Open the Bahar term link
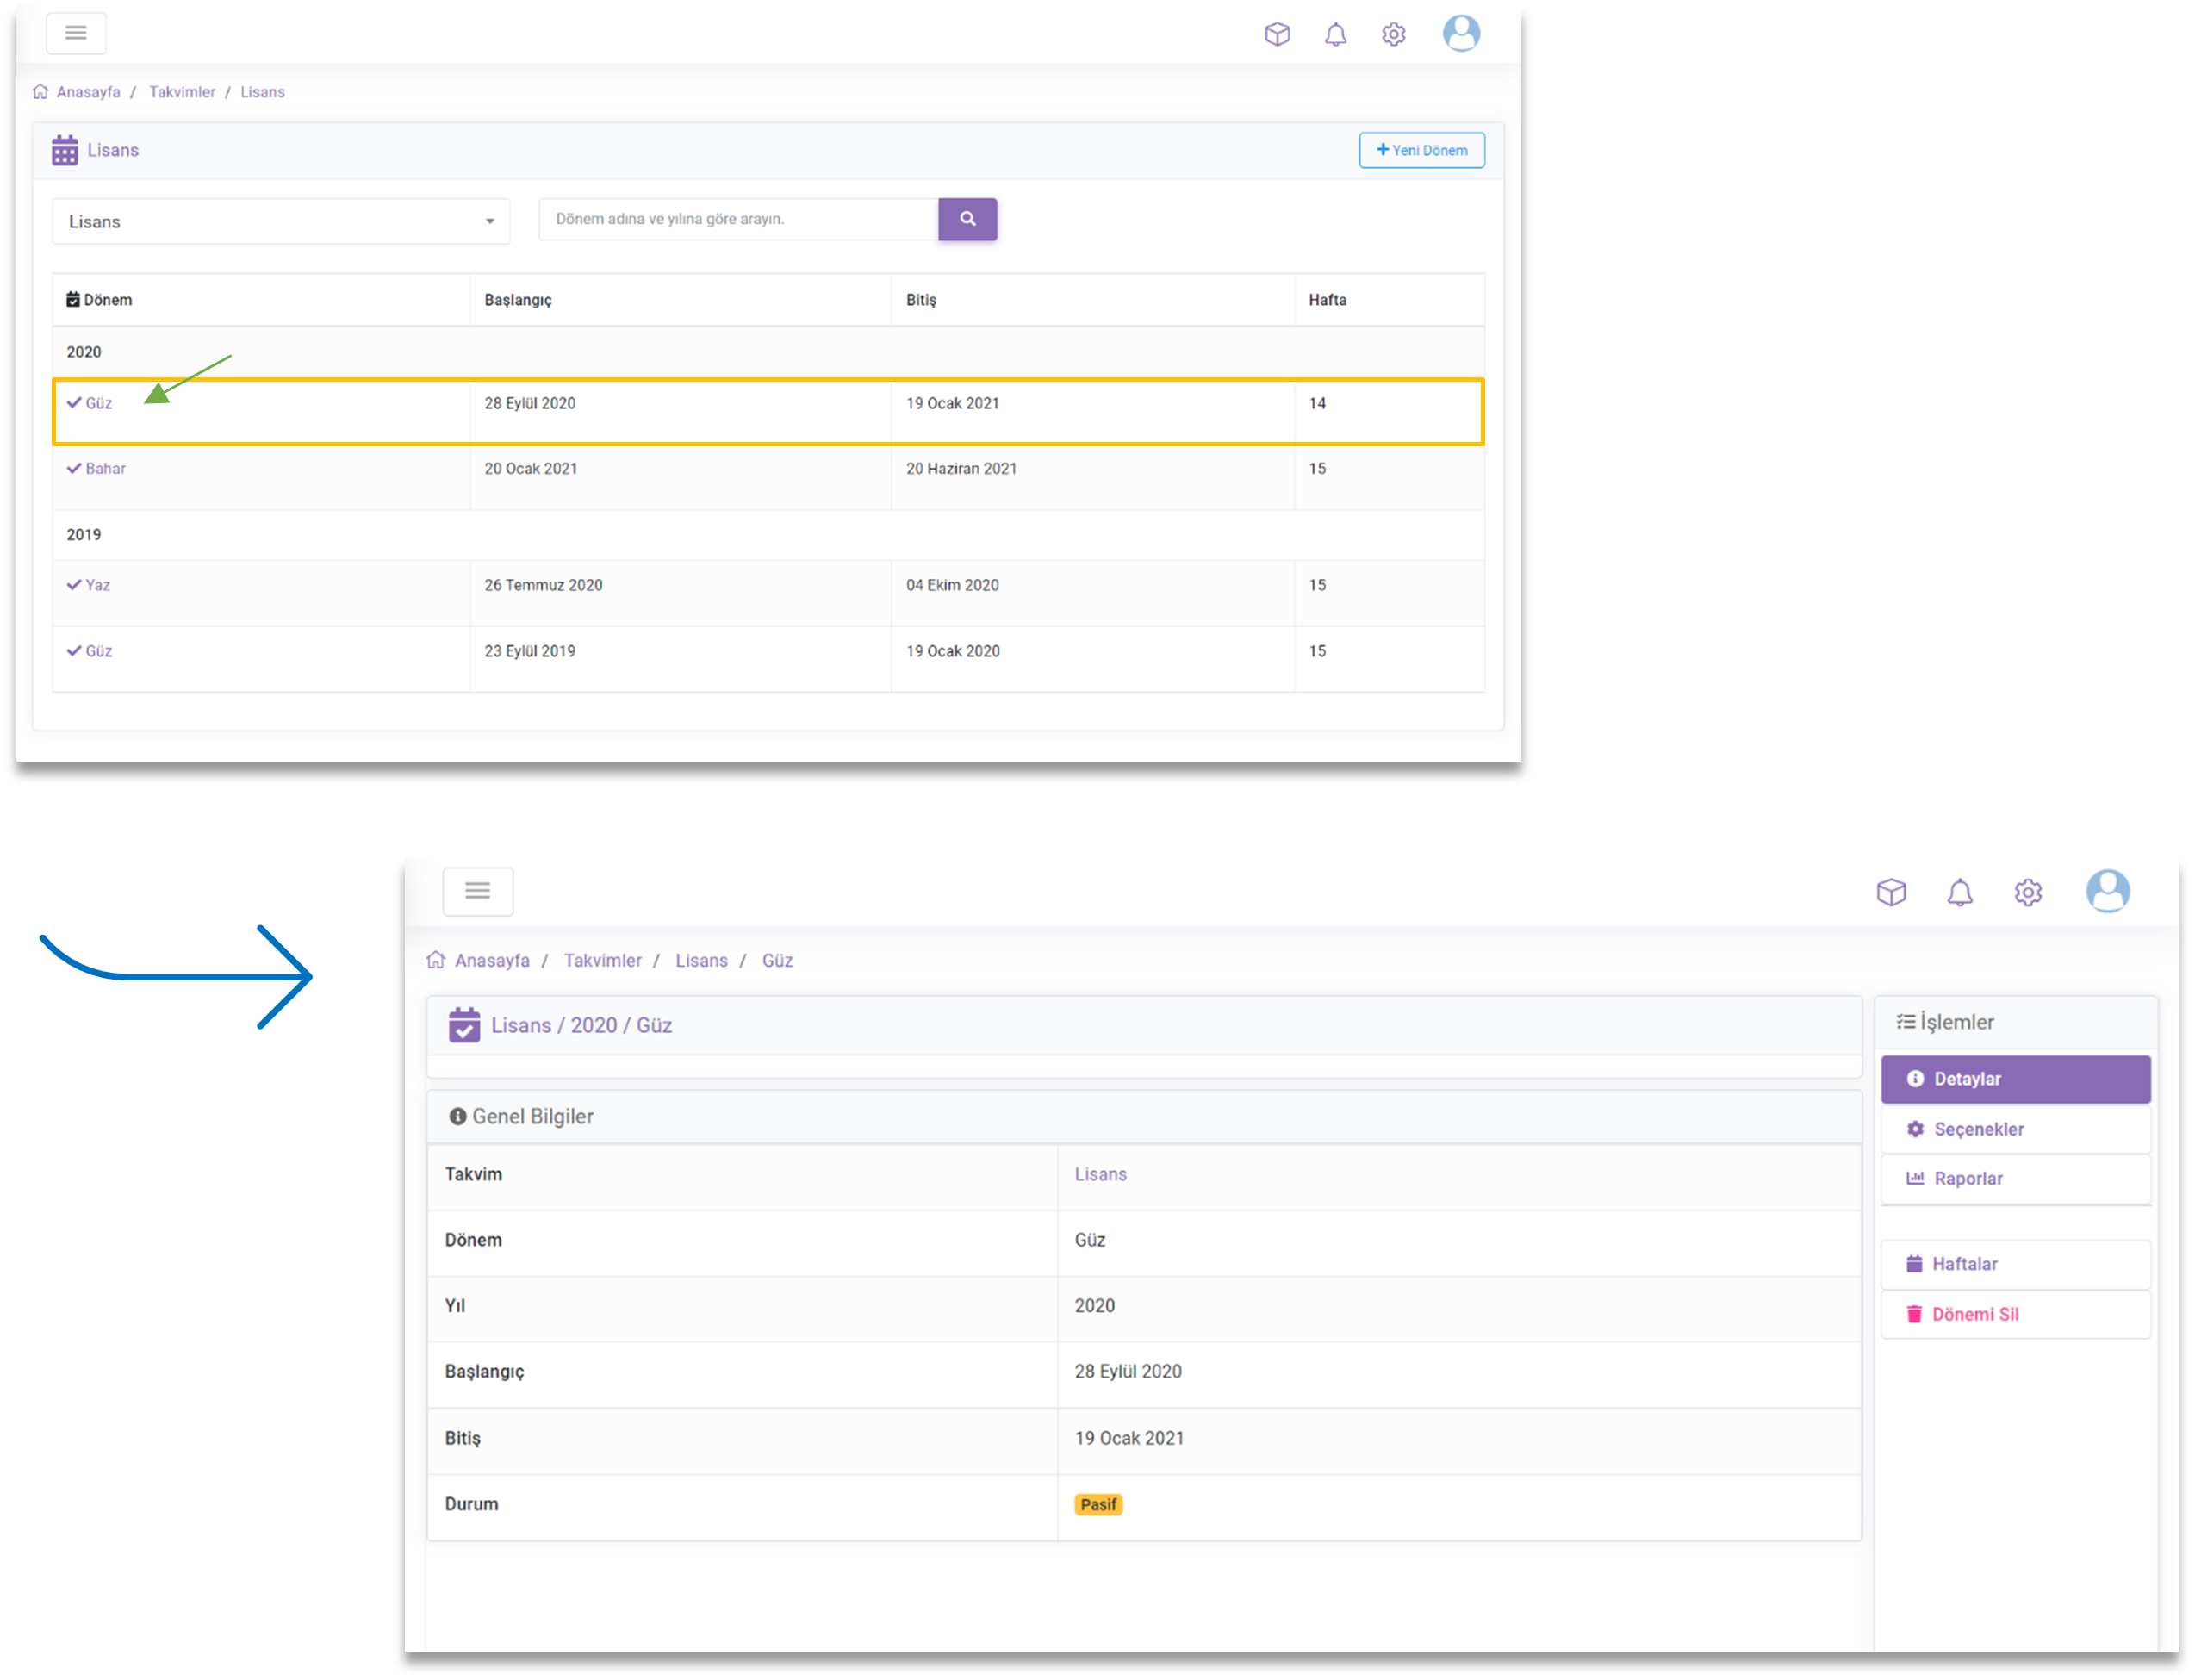2195x1680 pixels. pos(105,468)
